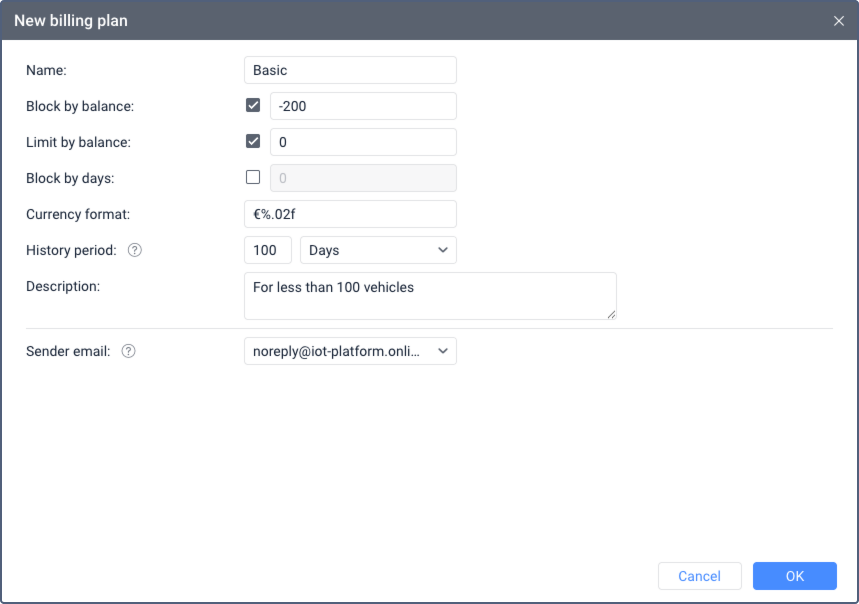Expand the Sender email dropdown
This screenshot has width=859, height=604.
coord(350,351)
